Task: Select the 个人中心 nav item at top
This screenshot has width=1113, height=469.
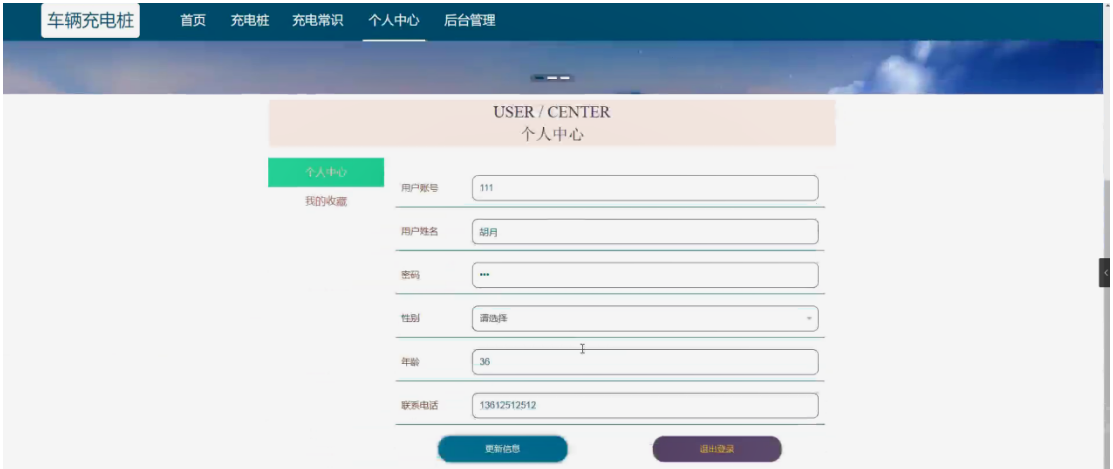Action: click(x=394, y=21)
